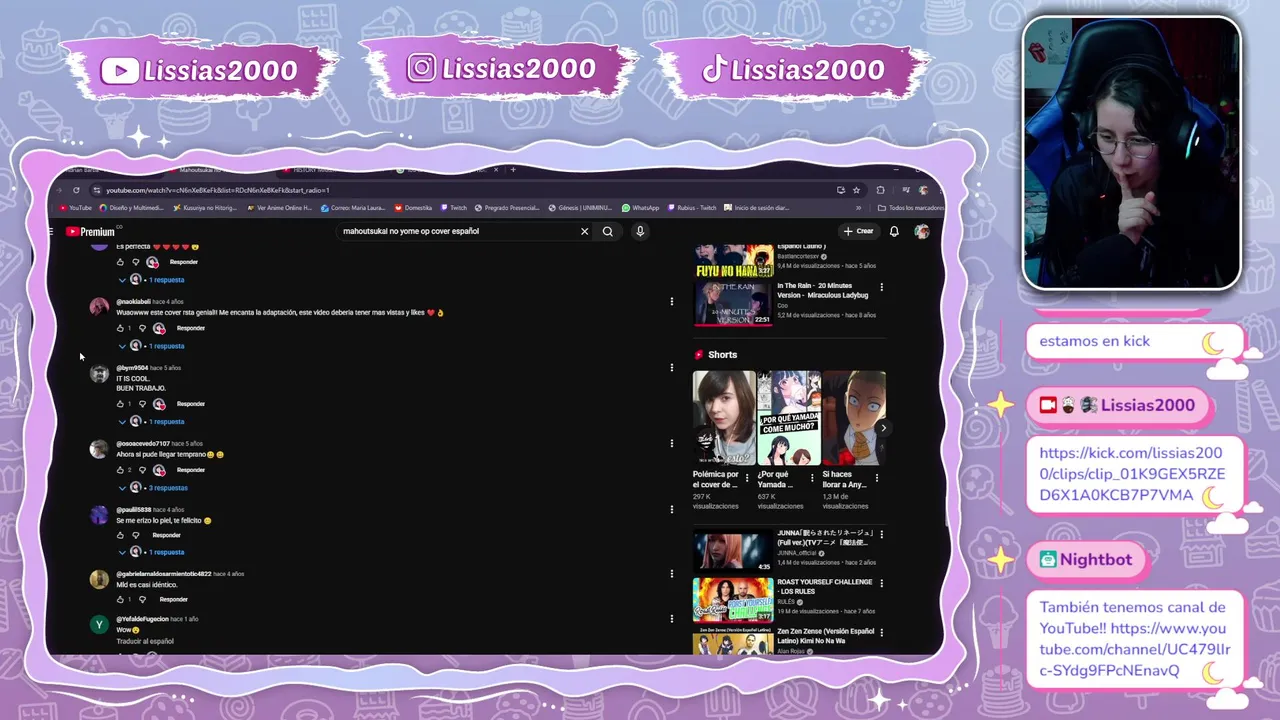Dislike the comment by @bym9504
This screenshot has height=720, width=1280.
pyautogui.click(x=142, y=404)
